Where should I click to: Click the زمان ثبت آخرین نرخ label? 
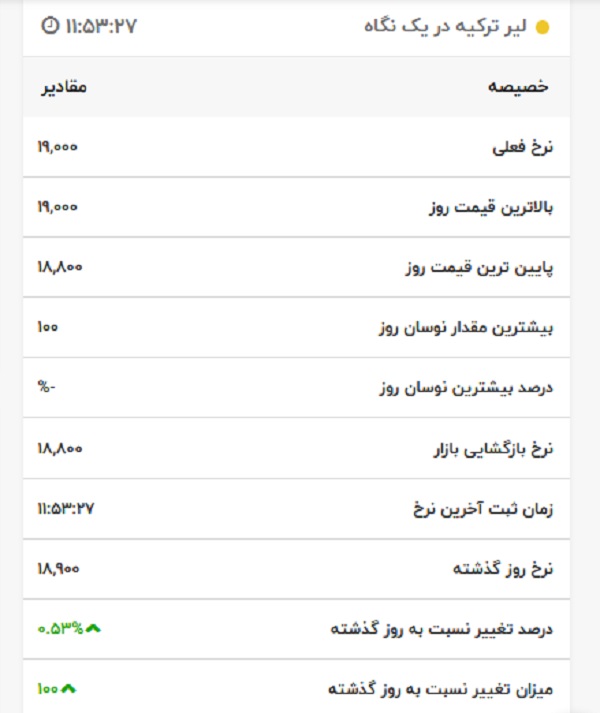click(x=482, y=508)
